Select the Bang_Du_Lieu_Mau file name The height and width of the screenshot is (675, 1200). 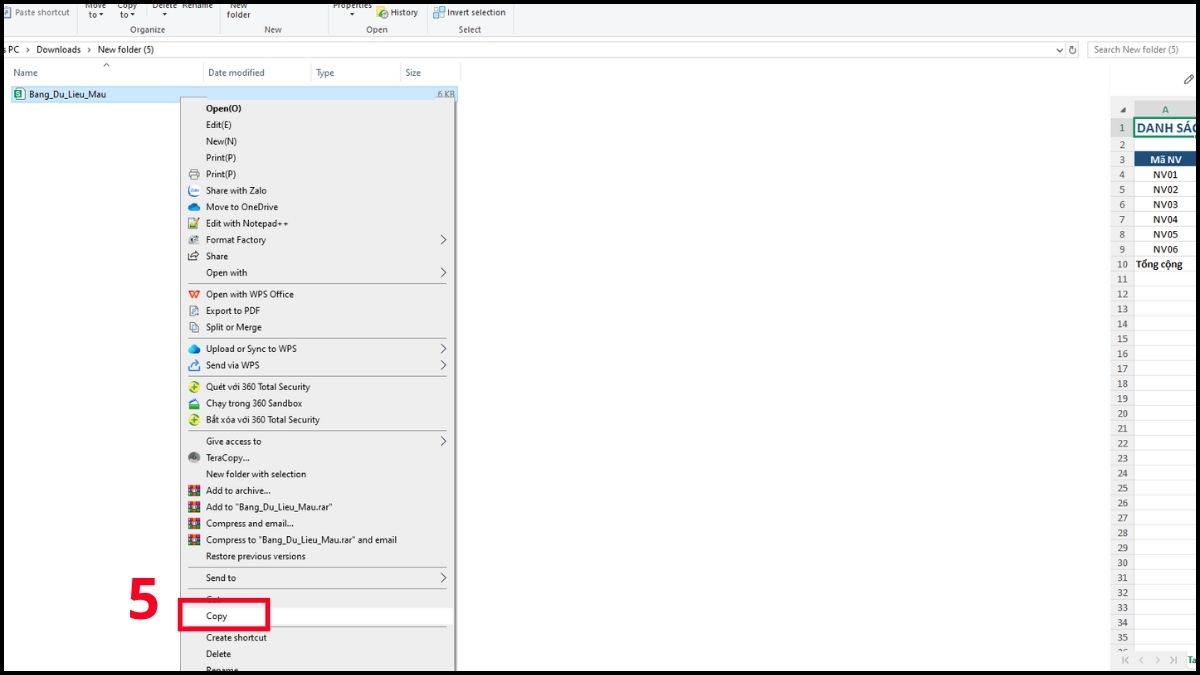click(67, 94)
